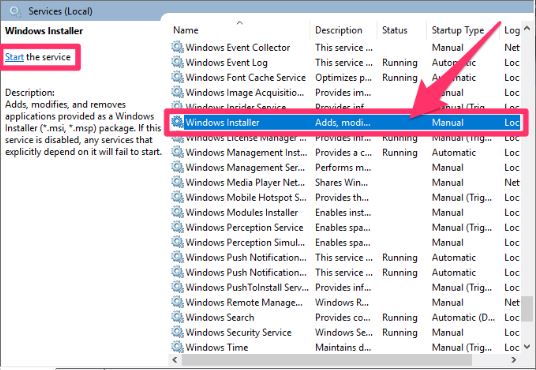Click Running status of Windows Event Log
Image resolution: width=536 pixels, height=370 pixels.
400,63
